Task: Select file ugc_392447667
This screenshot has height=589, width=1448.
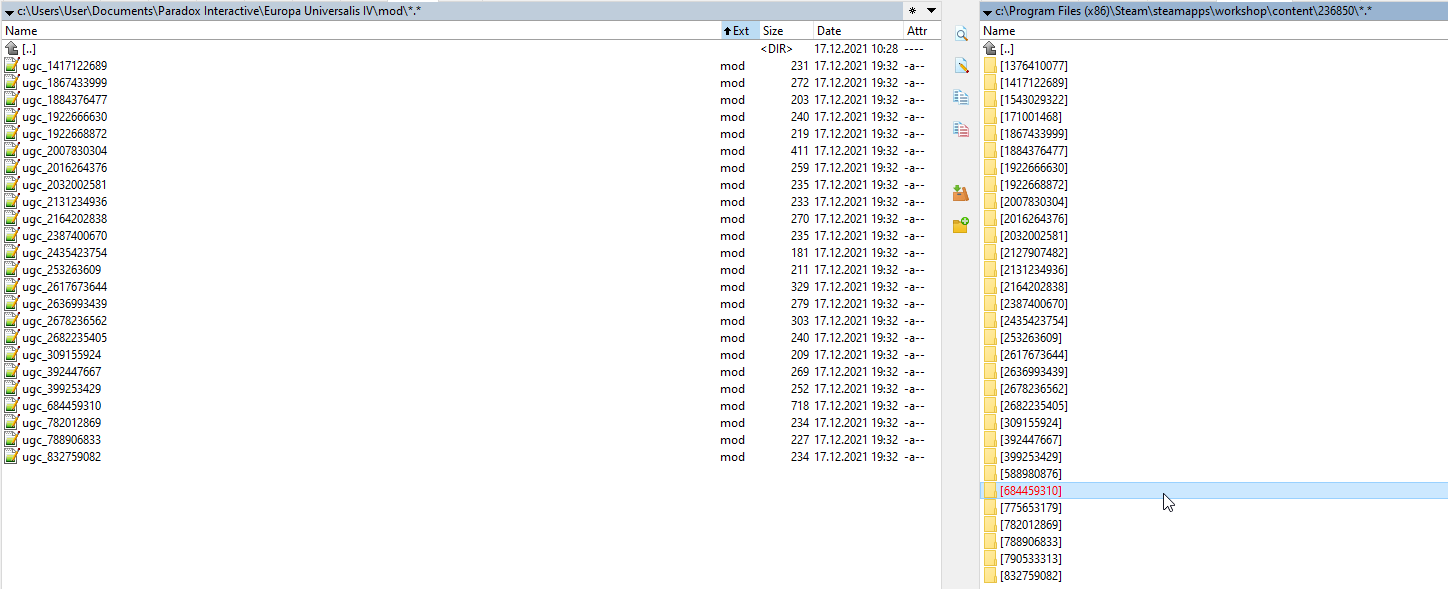Action: pos(470,372)
